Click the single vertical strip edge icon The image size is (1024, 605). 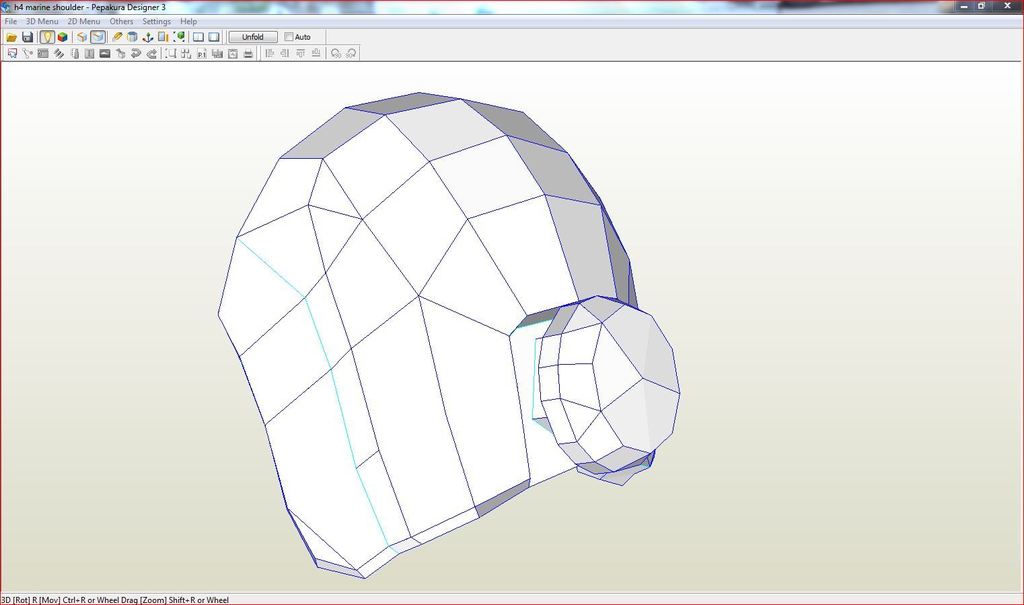(x=74, y=54)
